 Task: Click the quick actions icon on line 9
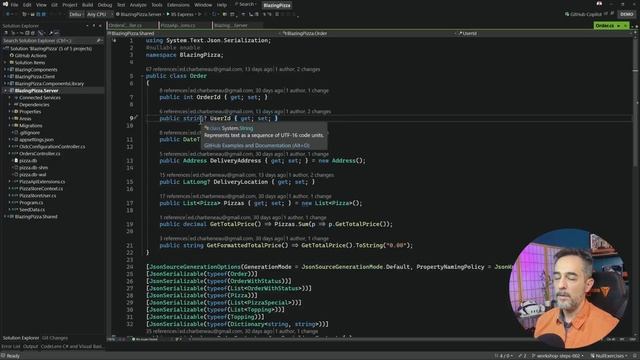136,118
